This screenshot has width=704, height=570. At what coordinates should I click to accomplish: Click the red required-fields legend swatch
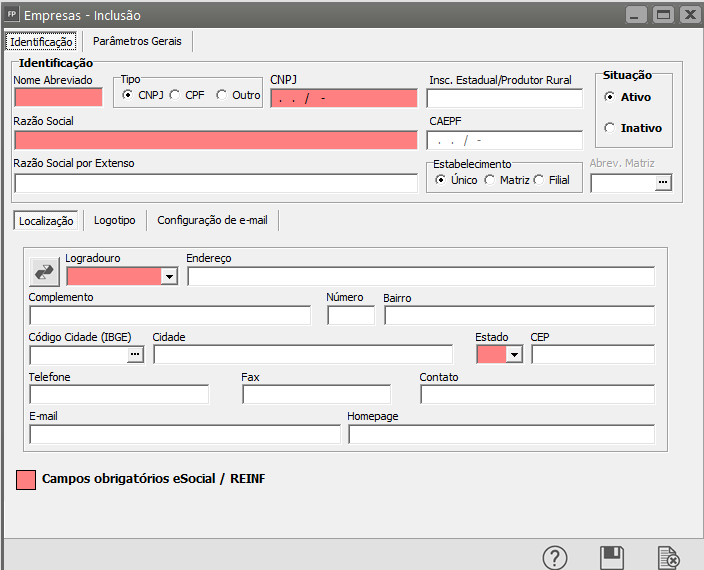coord(27,479)
